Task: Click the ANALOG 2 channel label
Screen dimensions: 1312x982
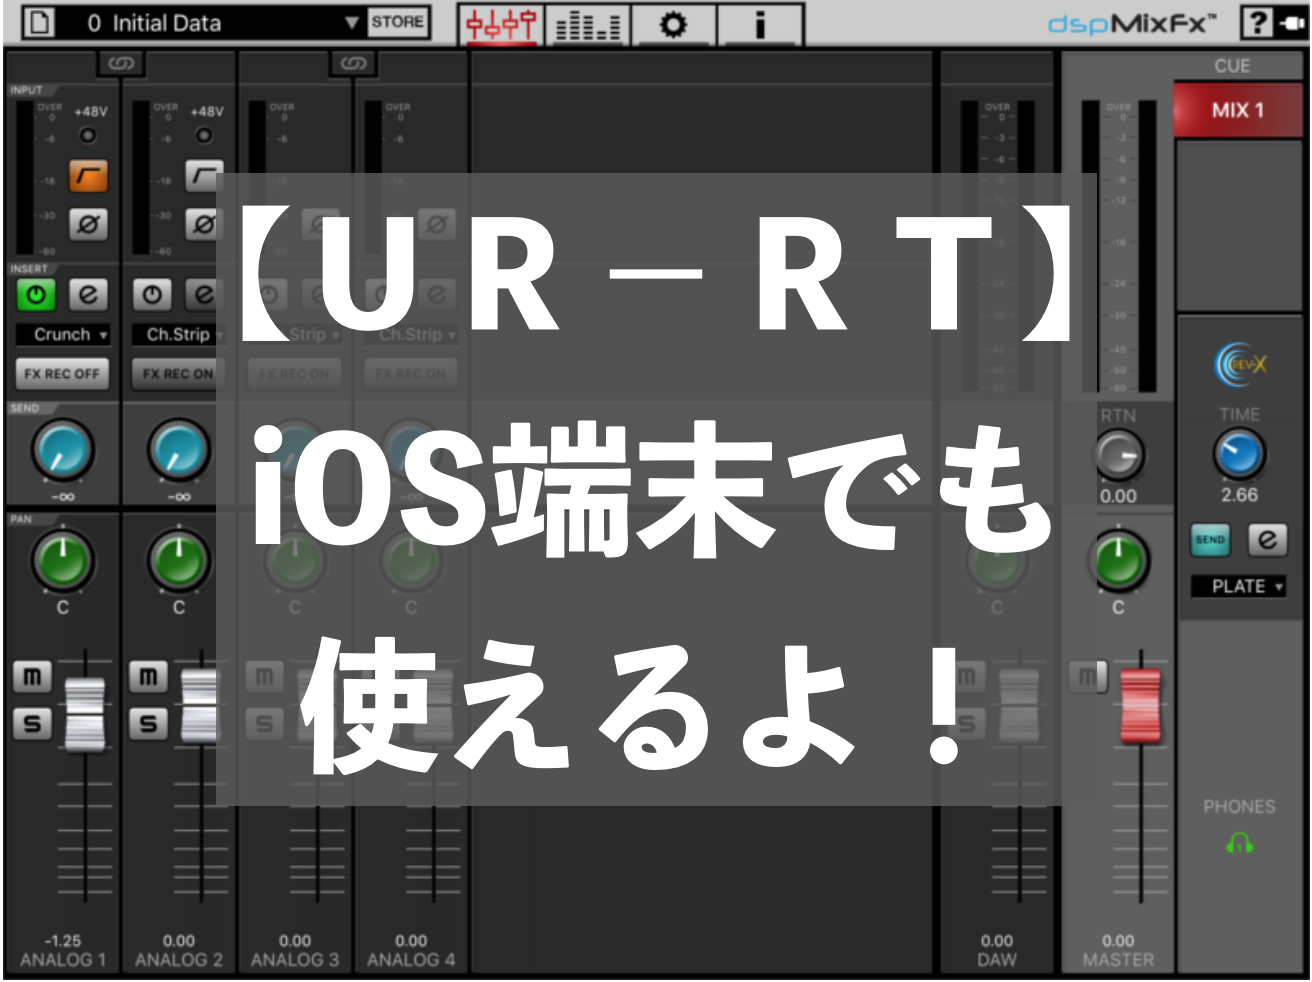Action: 179,960
